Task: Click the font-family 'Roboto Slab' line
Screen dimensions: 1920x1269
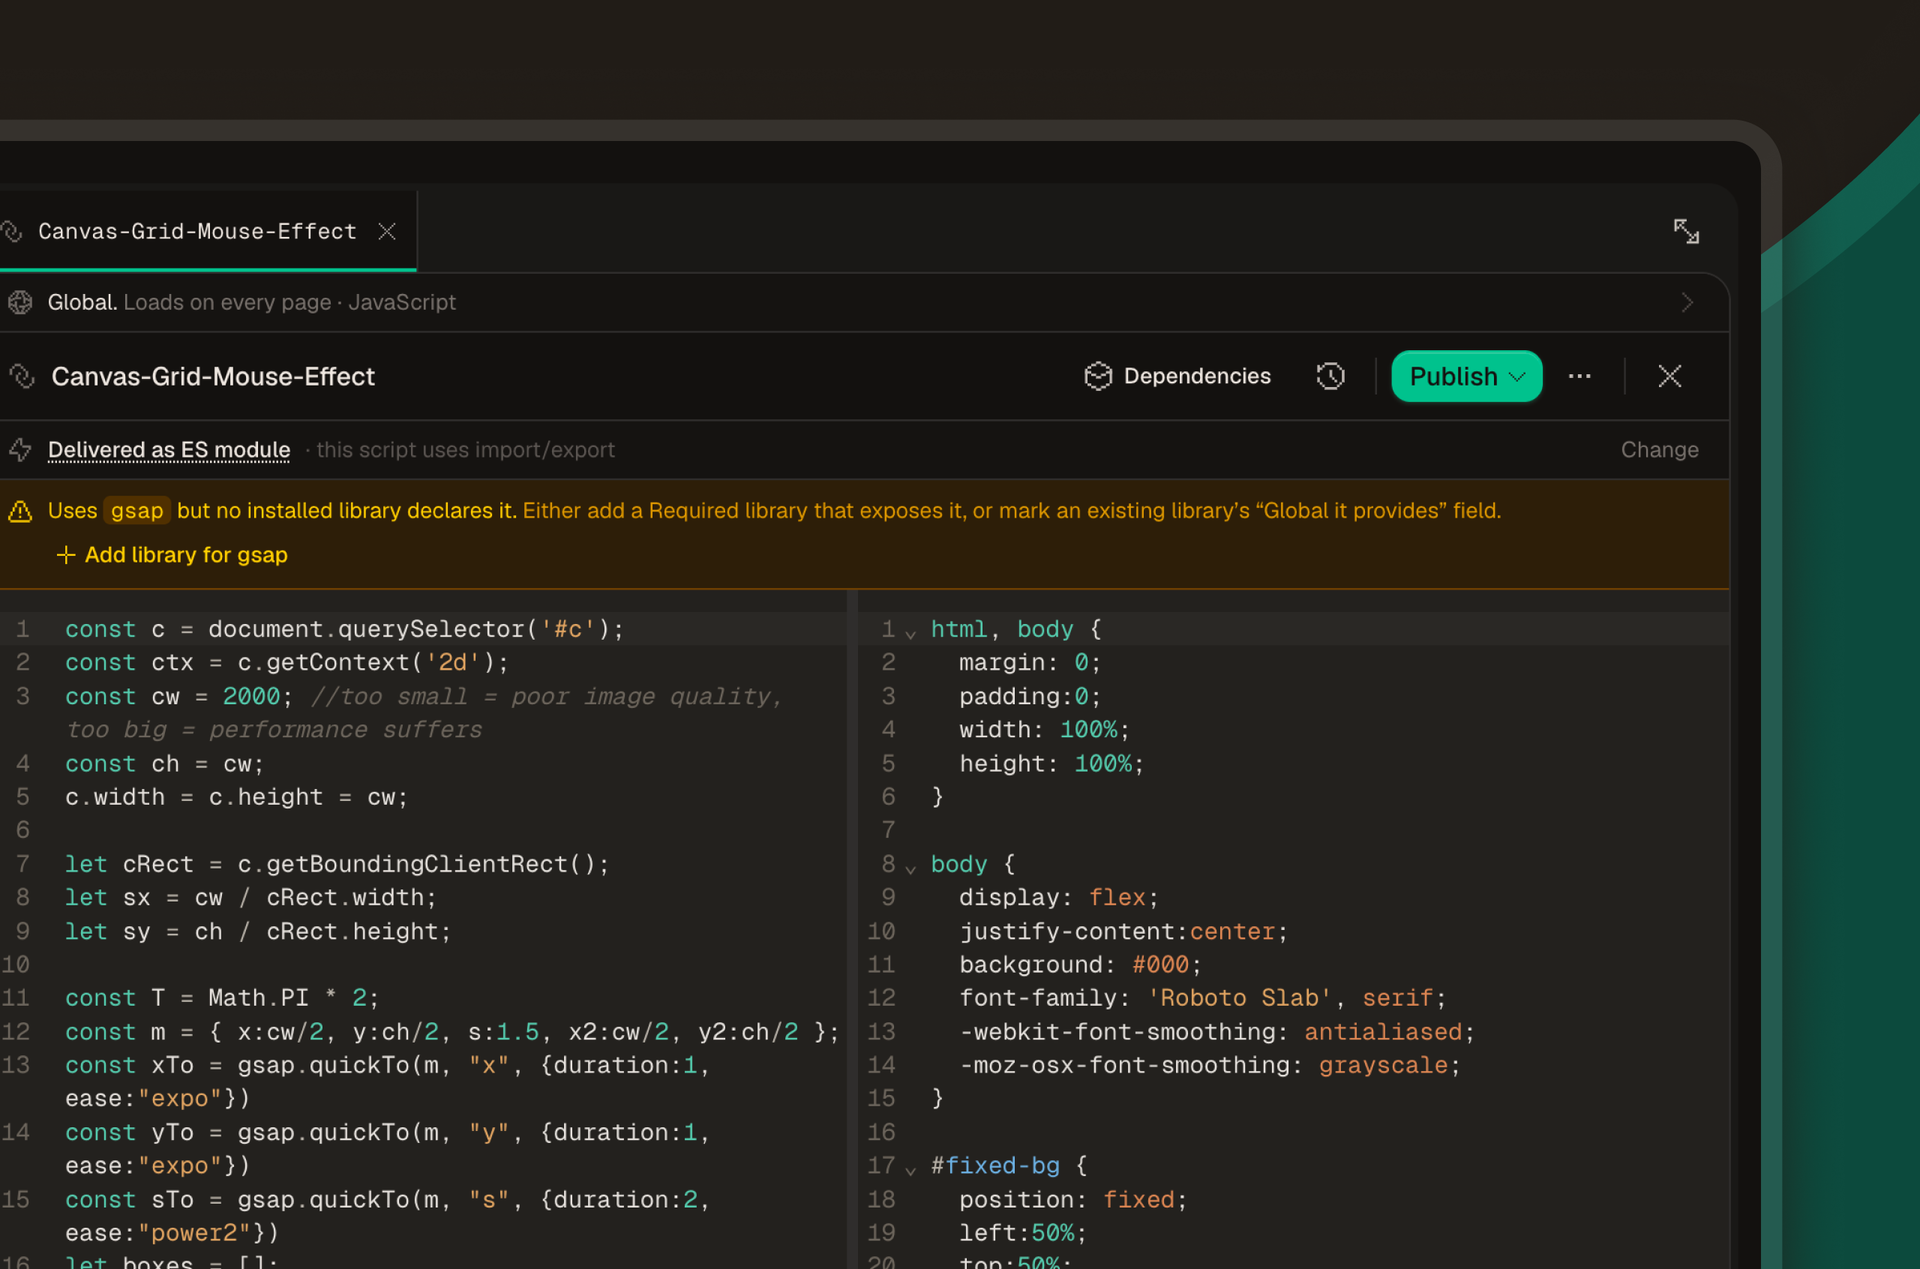Action: click(x=1203, y=998)
